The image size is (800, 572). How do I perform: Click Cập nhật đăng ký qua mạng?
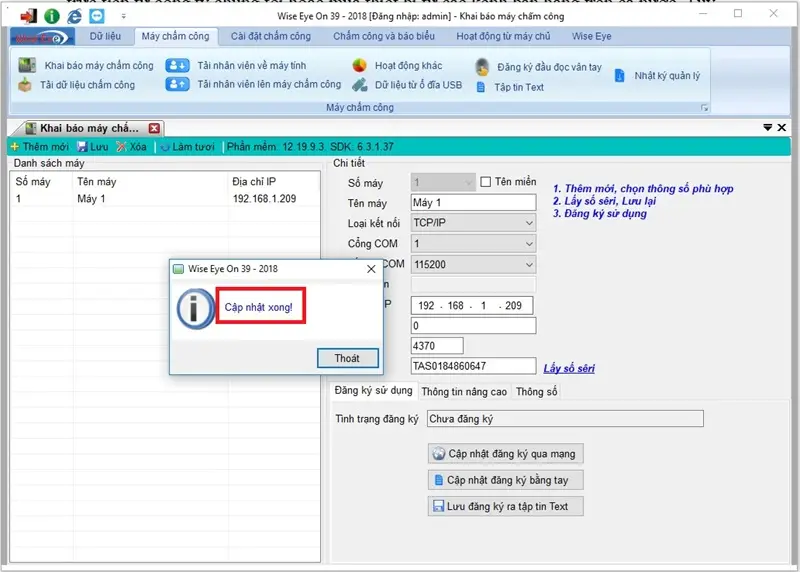point(505,454)
